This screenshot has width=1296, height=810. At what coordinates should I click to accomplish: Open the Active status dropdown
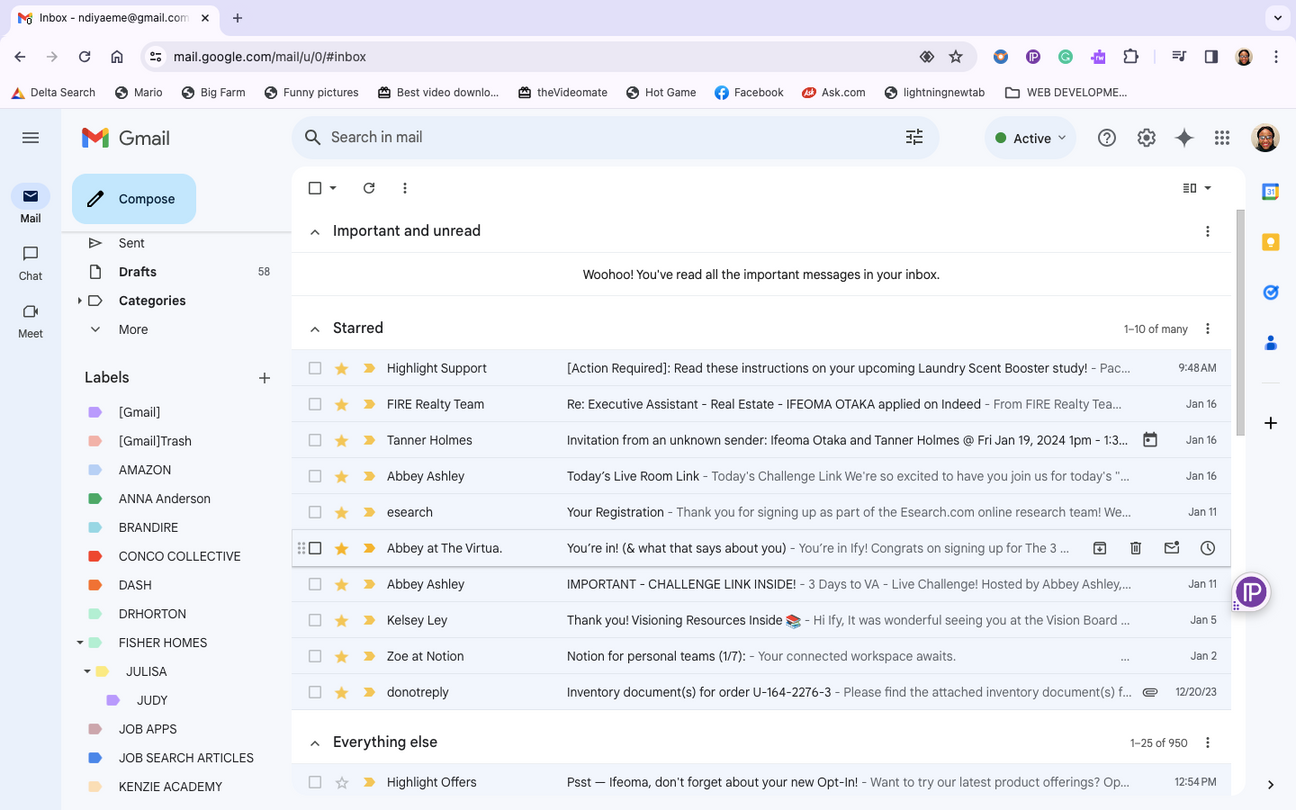[1031, 138]
